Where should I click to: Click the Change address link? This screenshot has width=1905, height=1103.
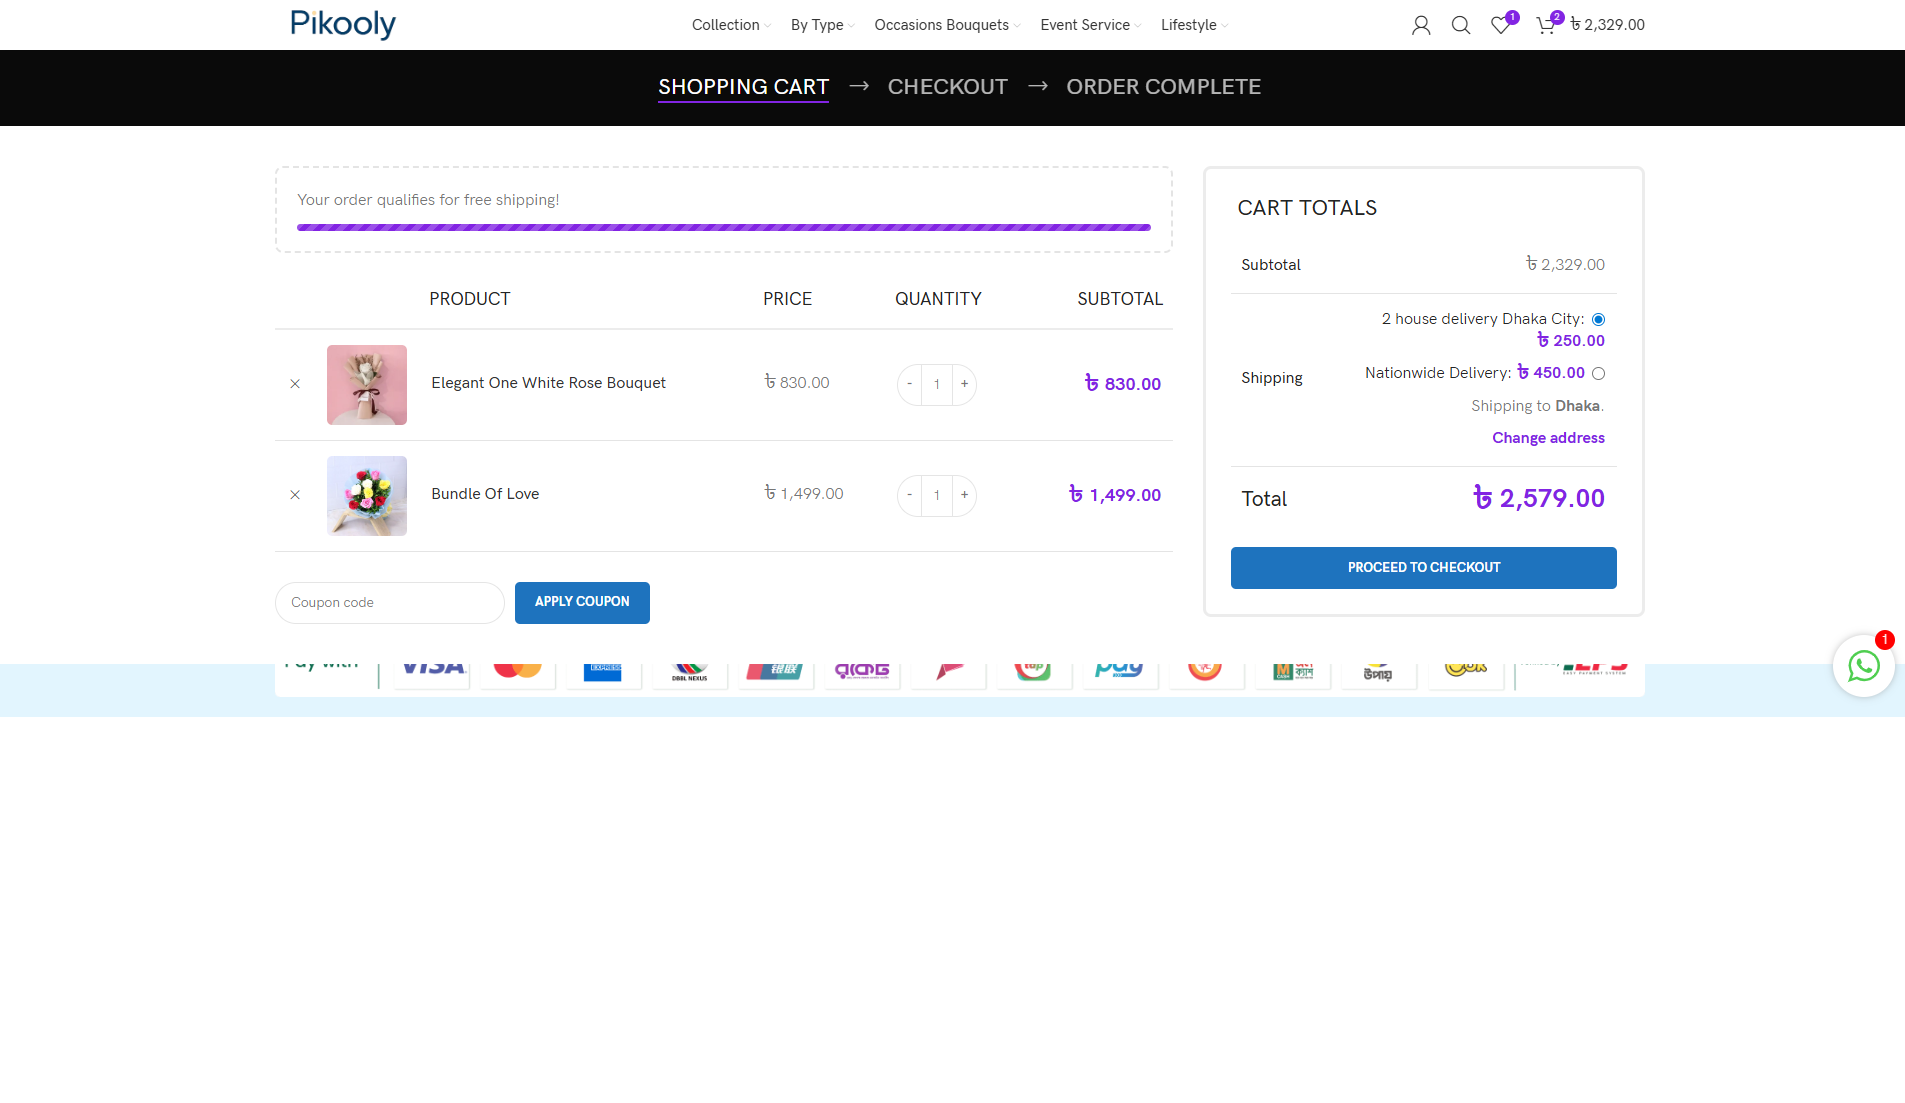[x=1548, y=438]
